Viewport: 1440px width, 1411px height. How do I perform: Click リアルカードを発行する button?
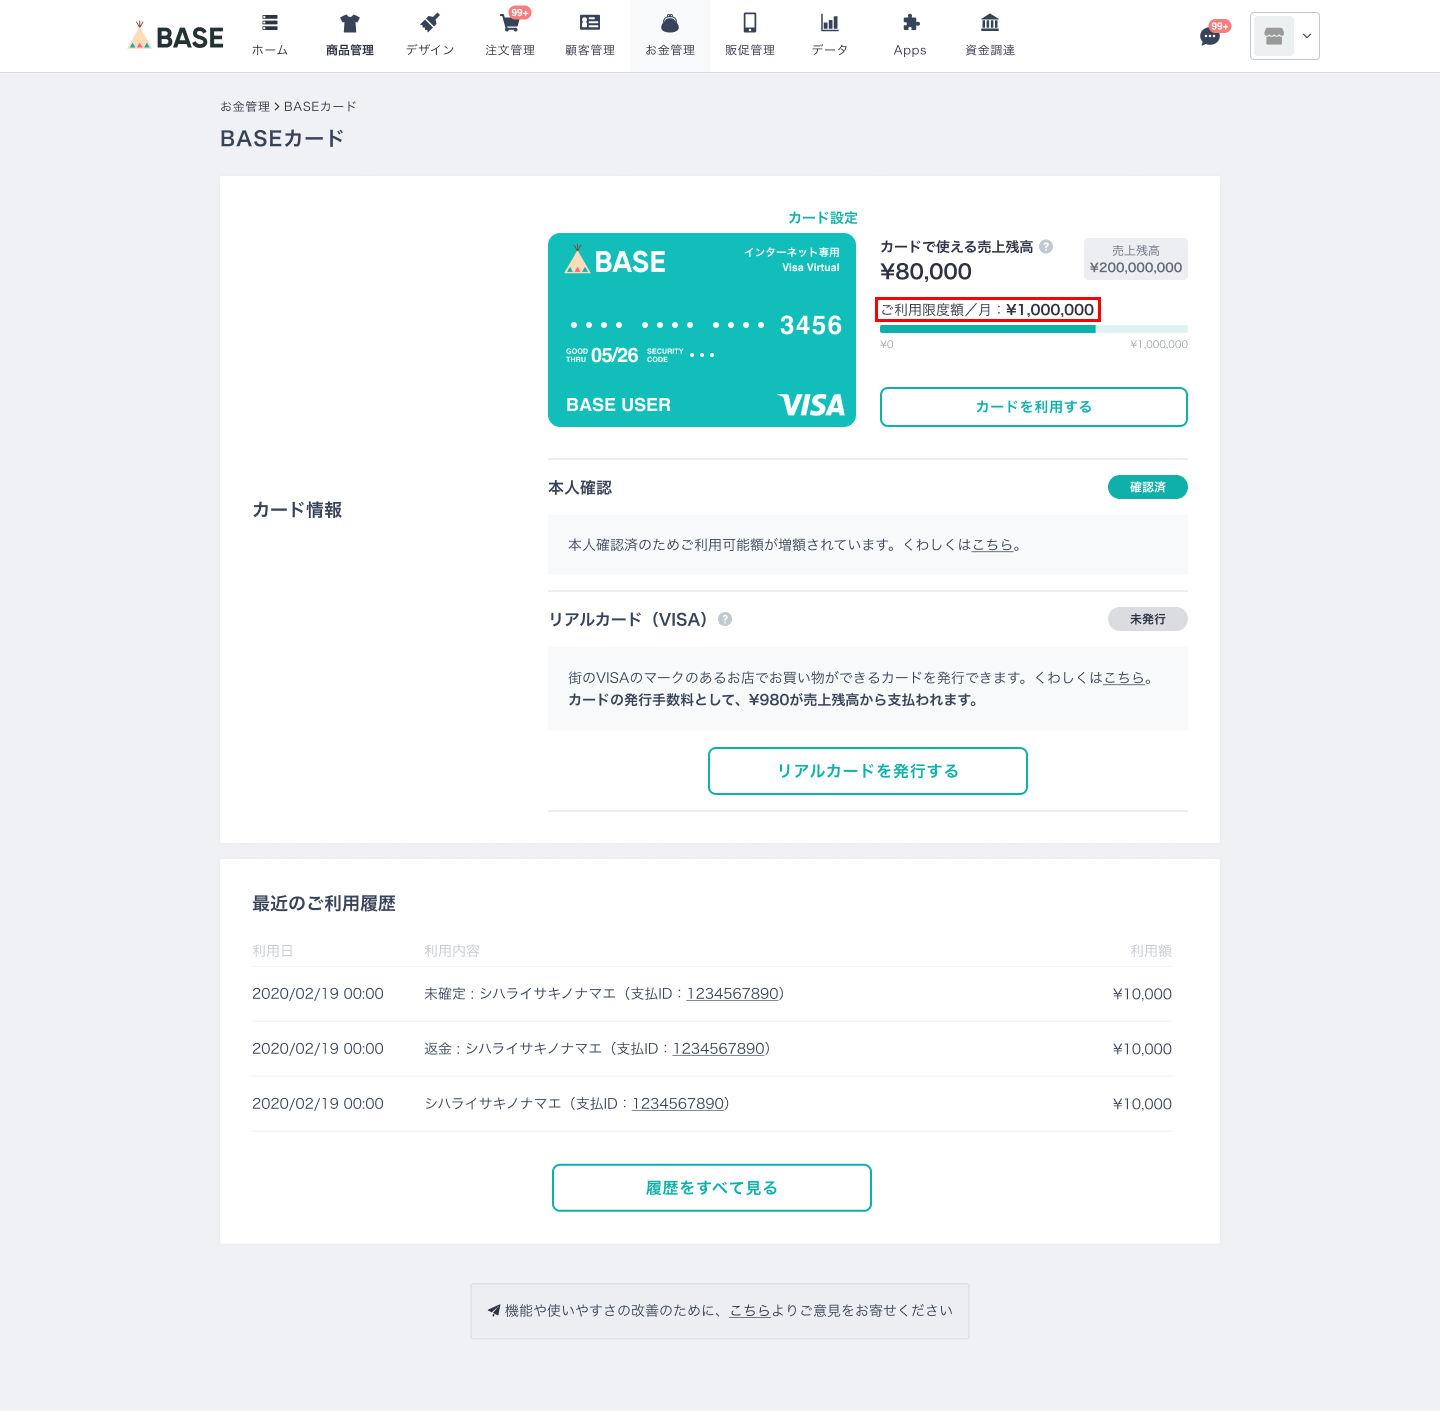pos(868,771)
